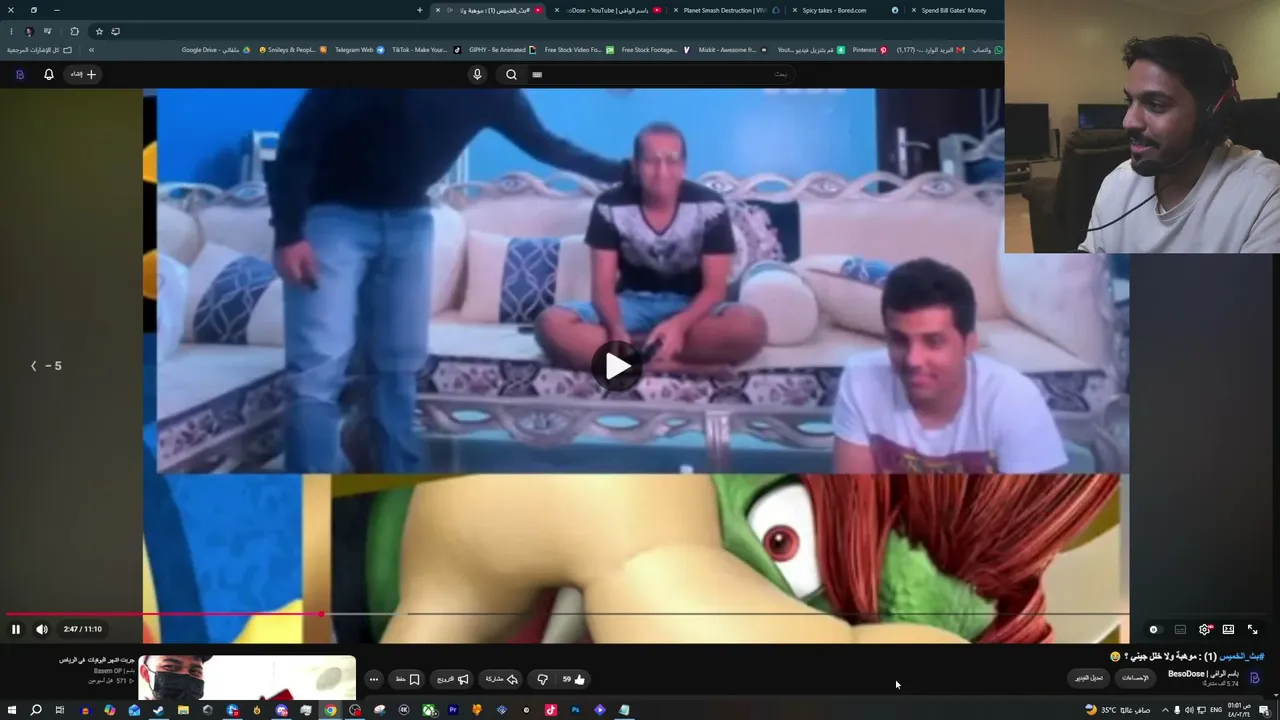Toggle the autoplay switch in player
1280x720 pixels.
click(1154, 630)
